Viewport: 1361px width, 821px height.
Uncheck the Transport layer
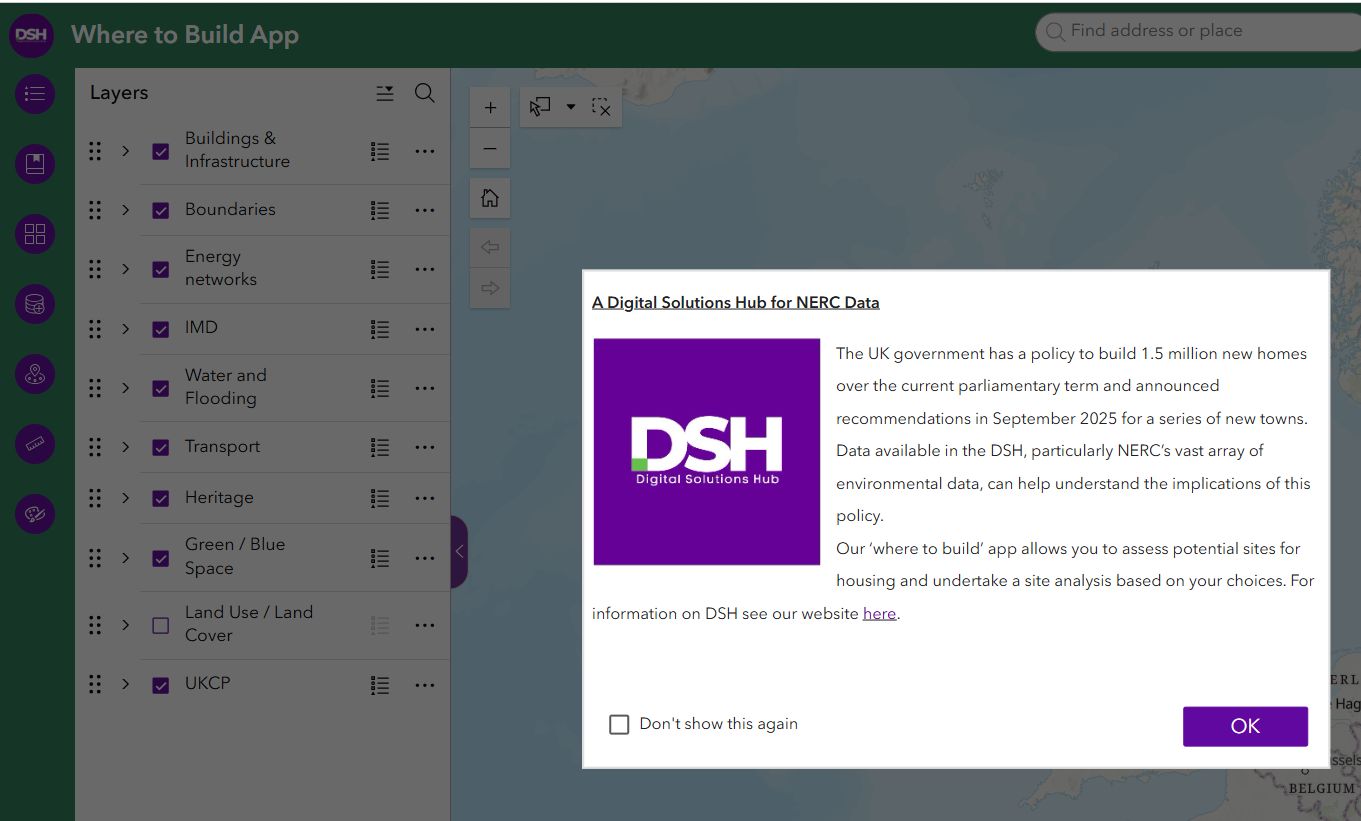[160, 447]
